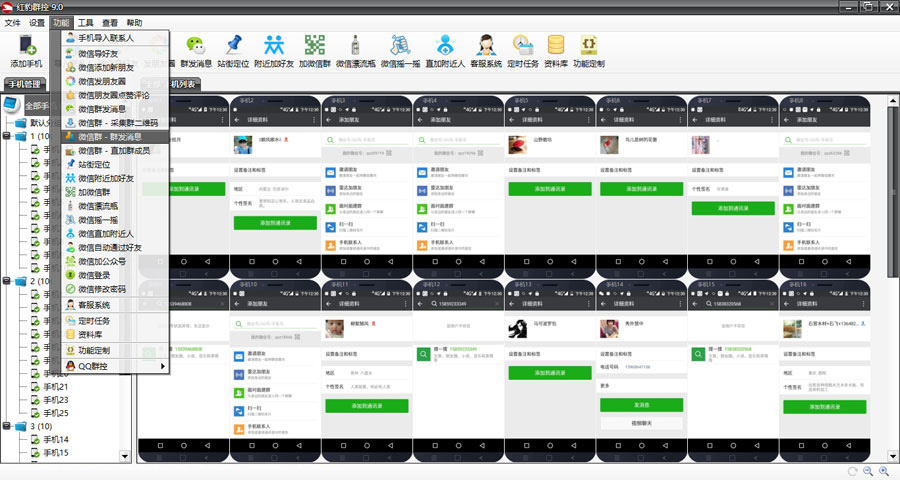Screen dimensions: 900x480
Task: Click the search field on 手机3 screen
Action: (x=367, y=140)
